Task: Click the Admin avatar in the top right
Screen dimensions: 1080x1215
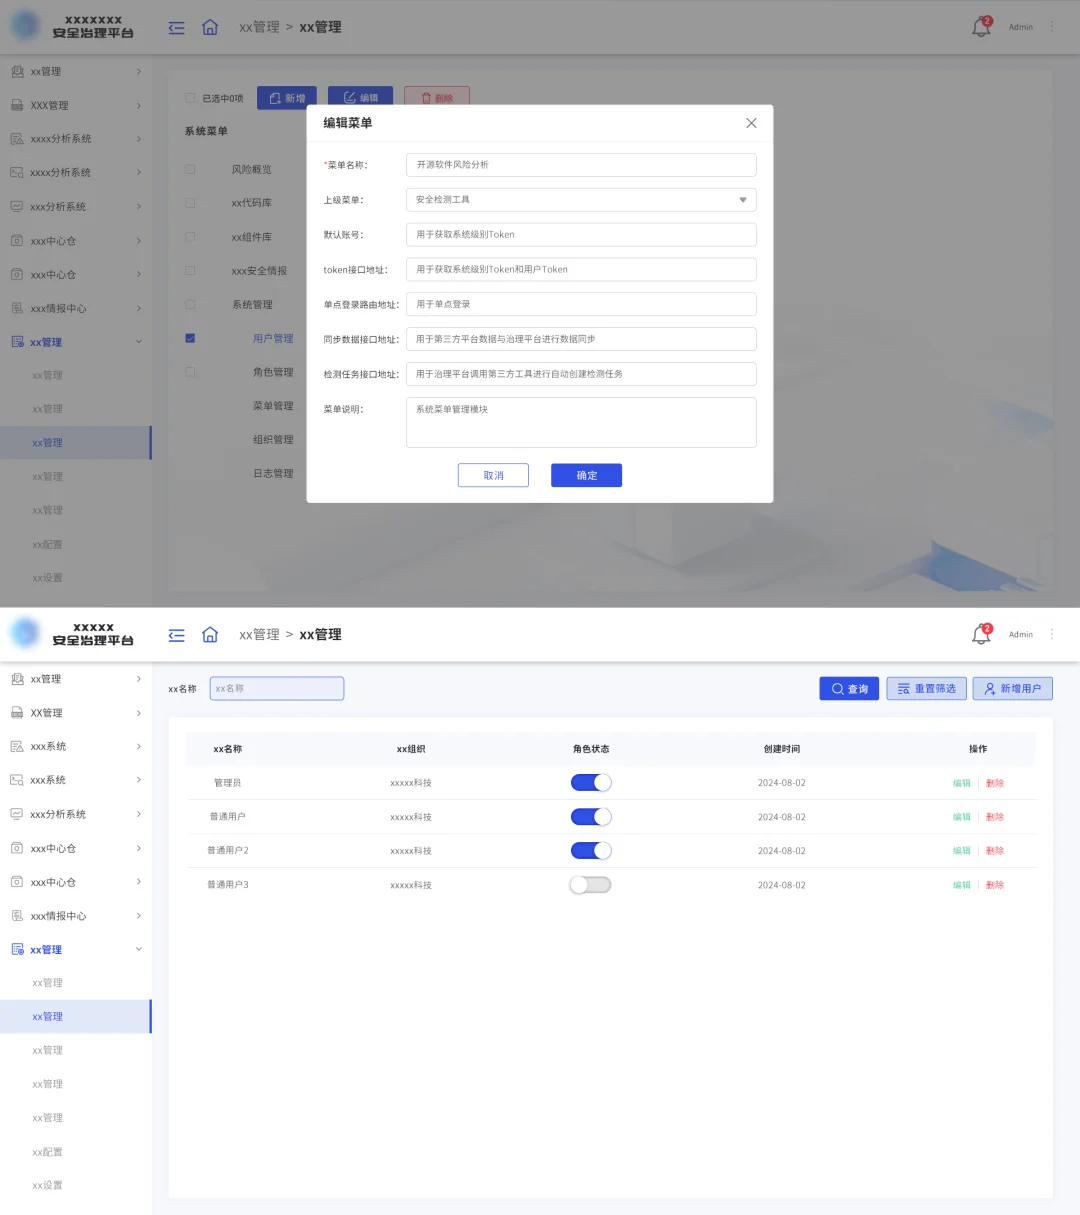Action: tap(1020, 26)
